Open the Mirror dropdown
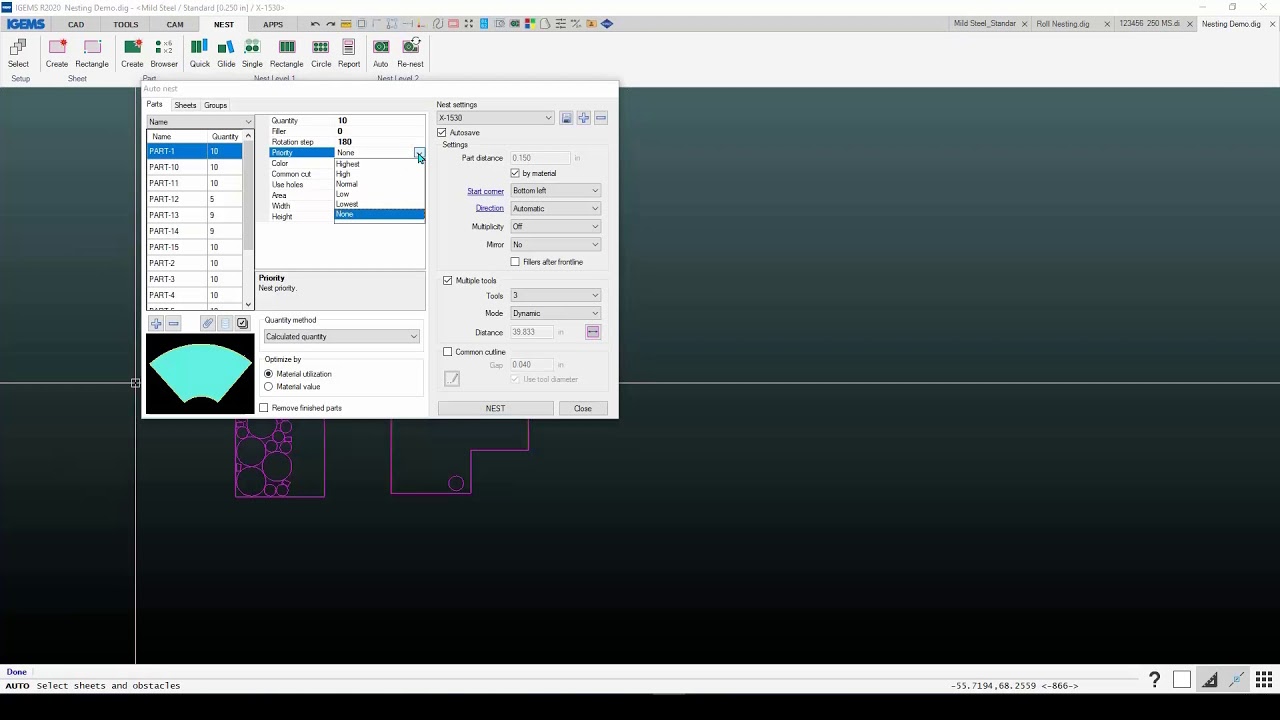This screenshot has height=720, width=1280. click(555, 245)
